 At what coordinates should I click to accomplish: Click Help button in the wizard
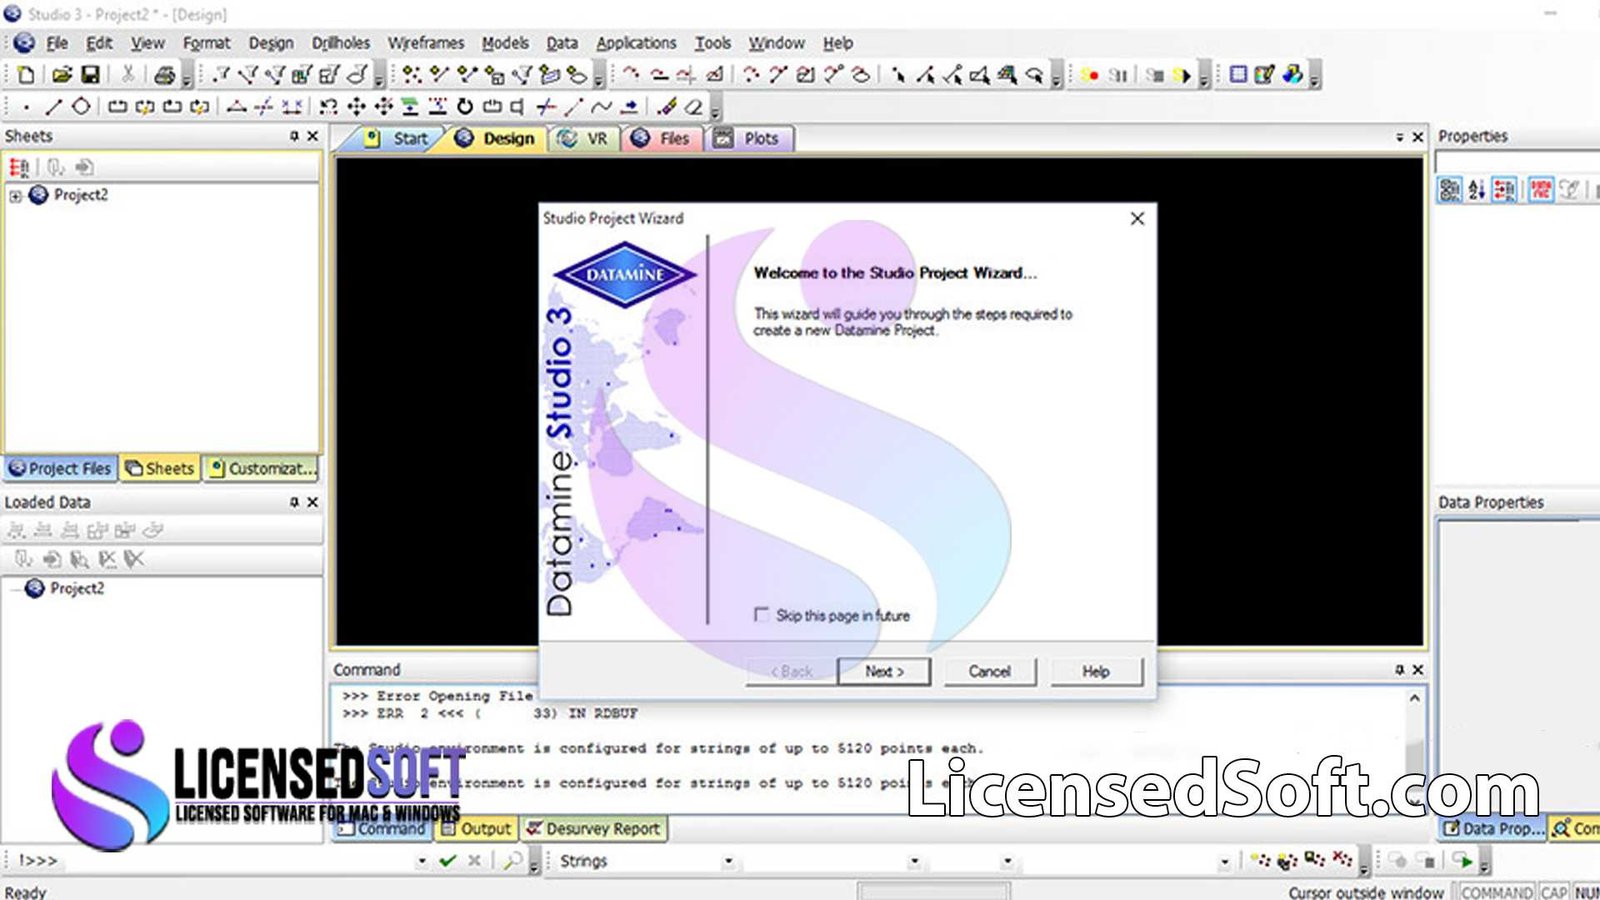[x=1095, y=671]
